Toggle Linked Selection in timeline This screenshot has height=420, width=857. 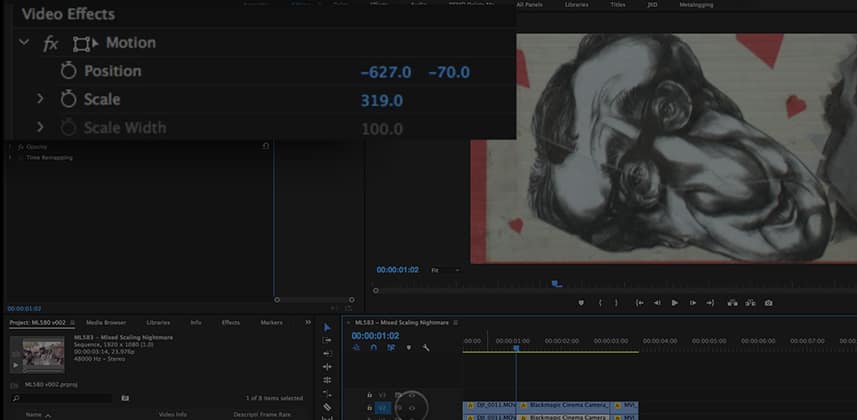tap(391, 348)
